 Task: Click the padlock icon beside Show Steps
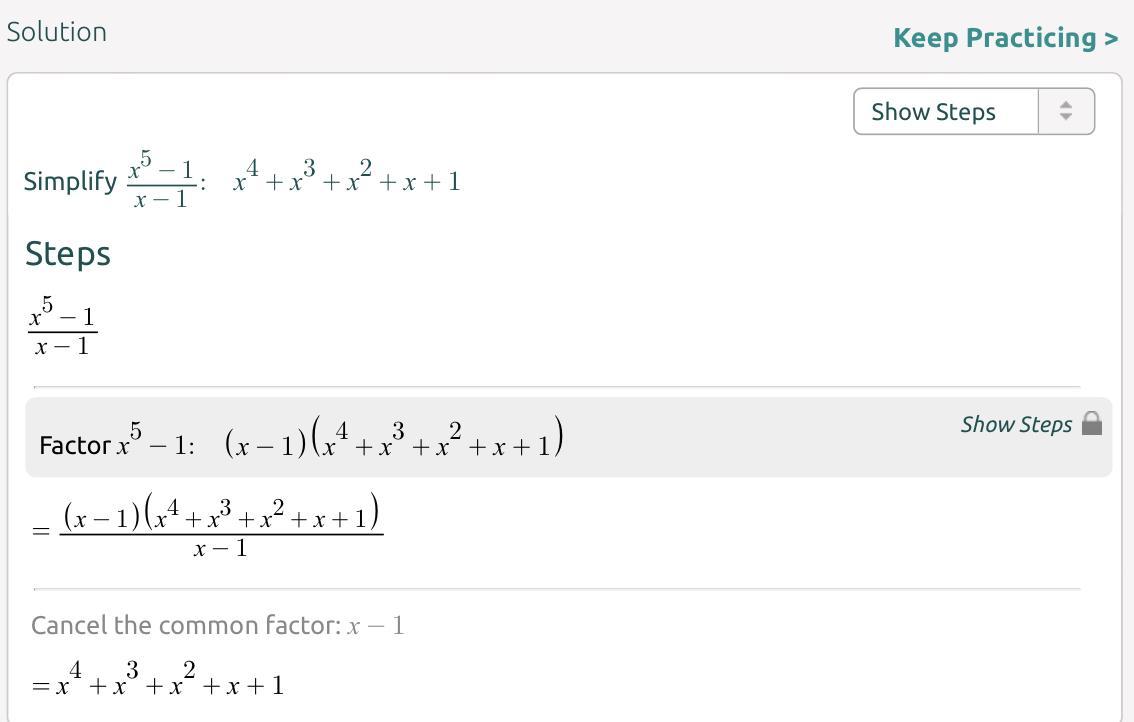coord(1092,424)
